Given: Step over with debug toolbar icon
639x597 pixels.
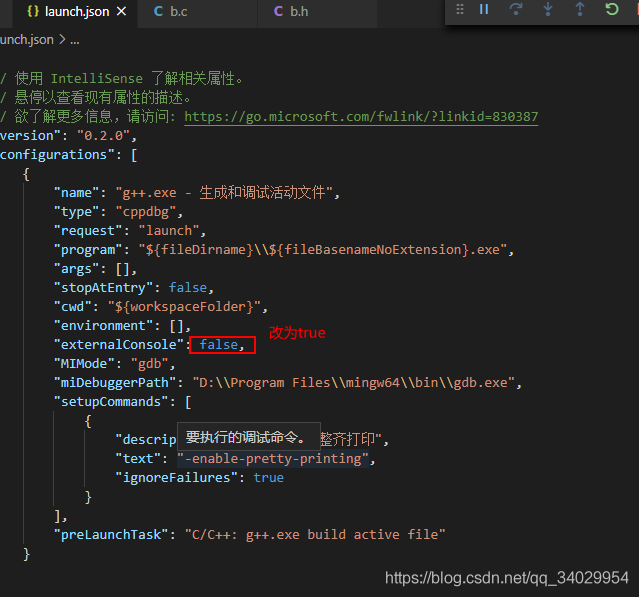Looking at the screenshot, I should point(516,9).
